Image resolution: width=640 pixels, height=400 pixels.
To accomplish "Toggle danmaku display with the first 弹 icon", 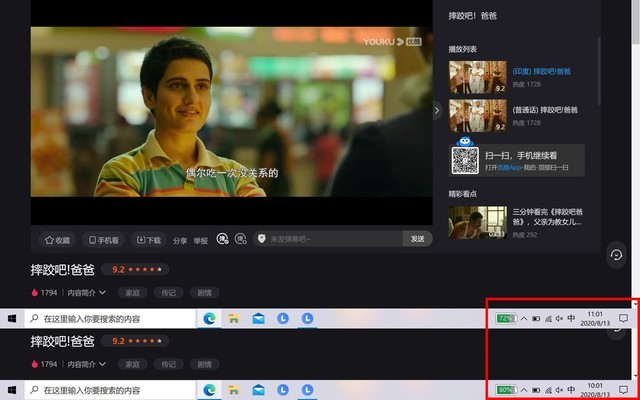I will click(x=222, y=239).
